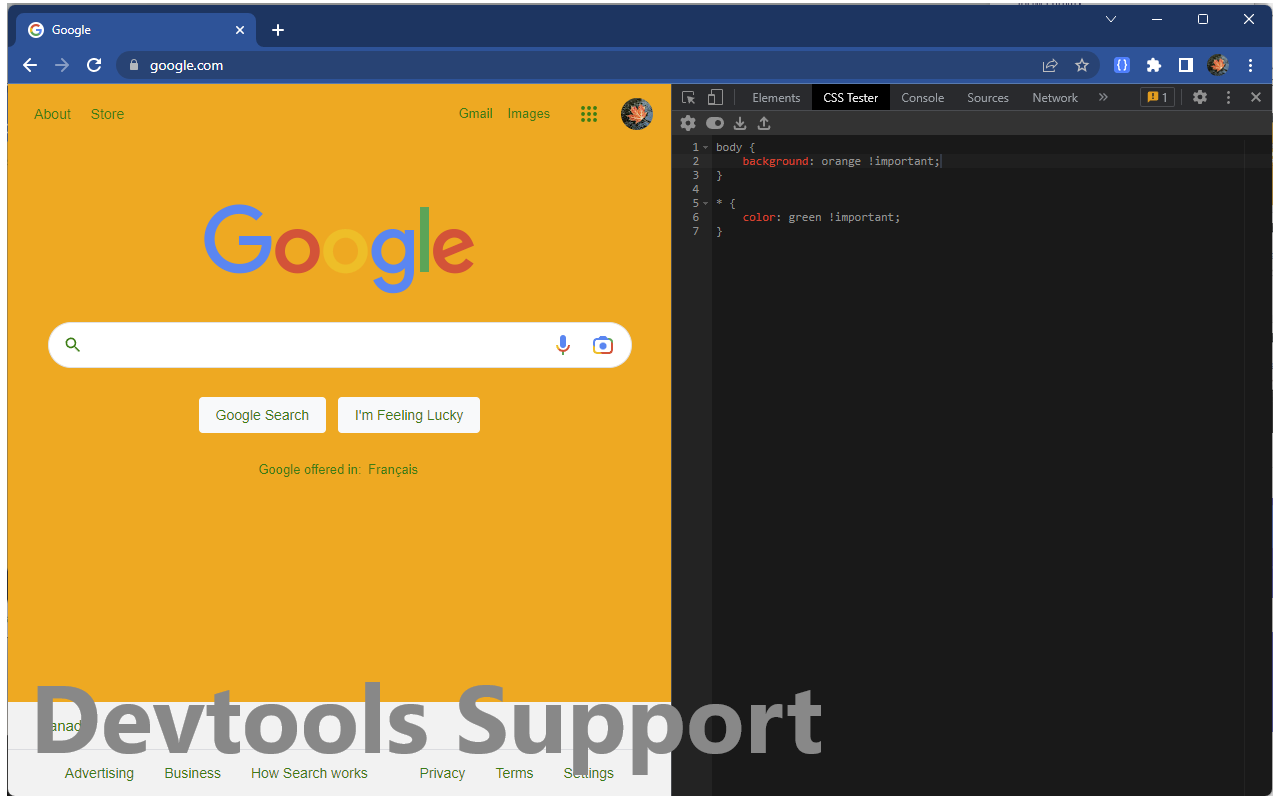Click the About link on Google

[52, 114]
